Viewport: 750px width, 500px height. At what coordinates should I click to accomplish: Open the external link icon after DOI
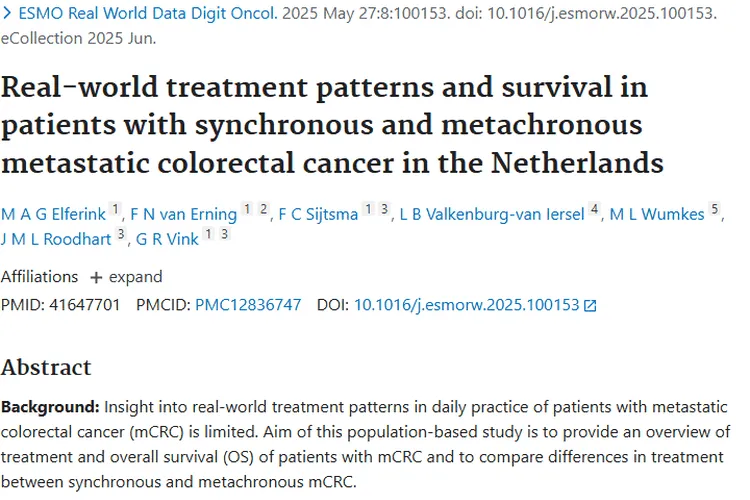click(590, 306)
